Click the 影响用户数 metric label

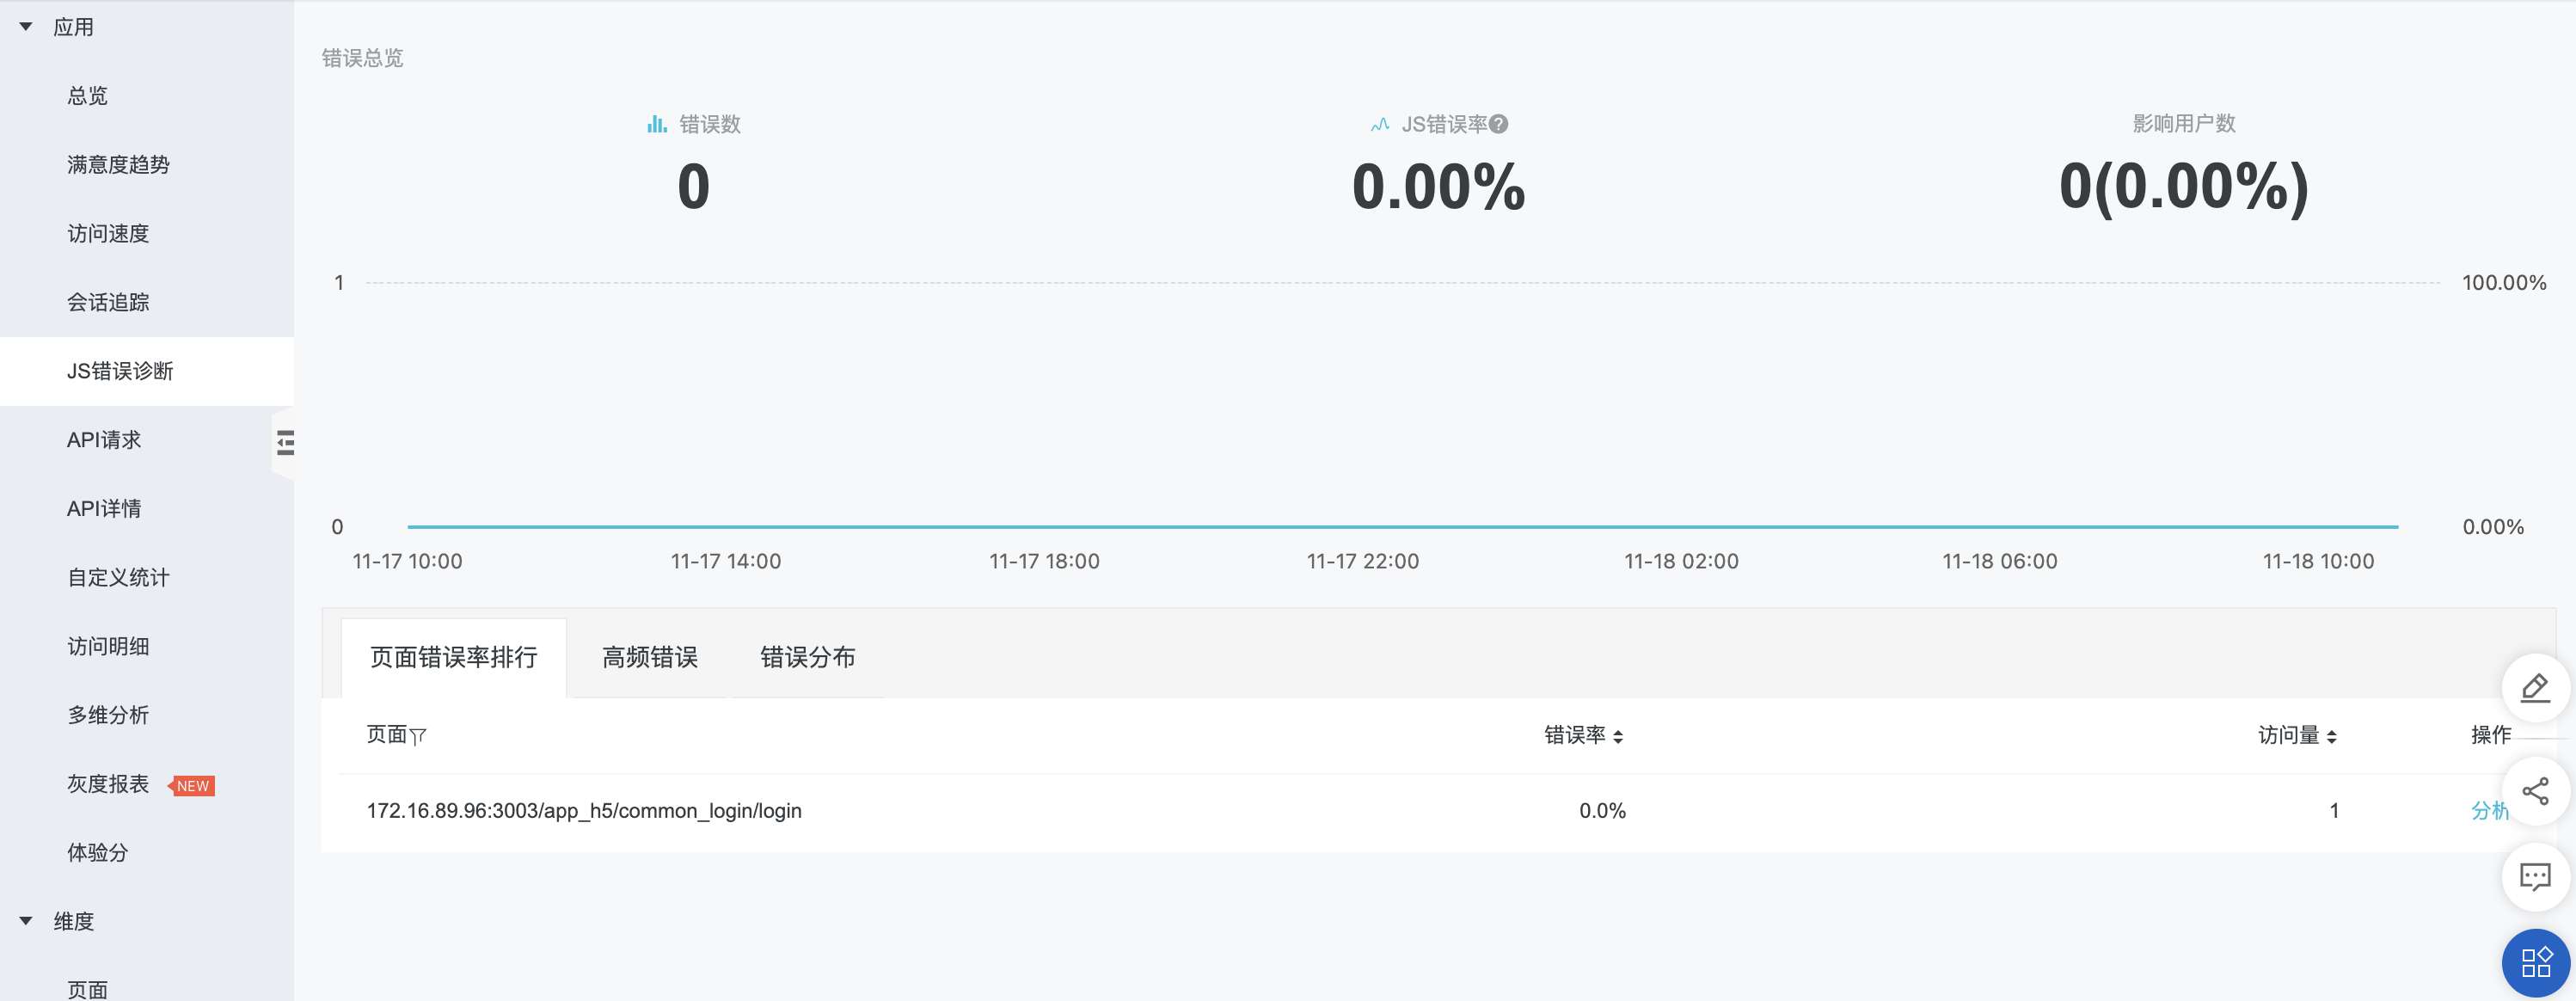point(2184,123)
